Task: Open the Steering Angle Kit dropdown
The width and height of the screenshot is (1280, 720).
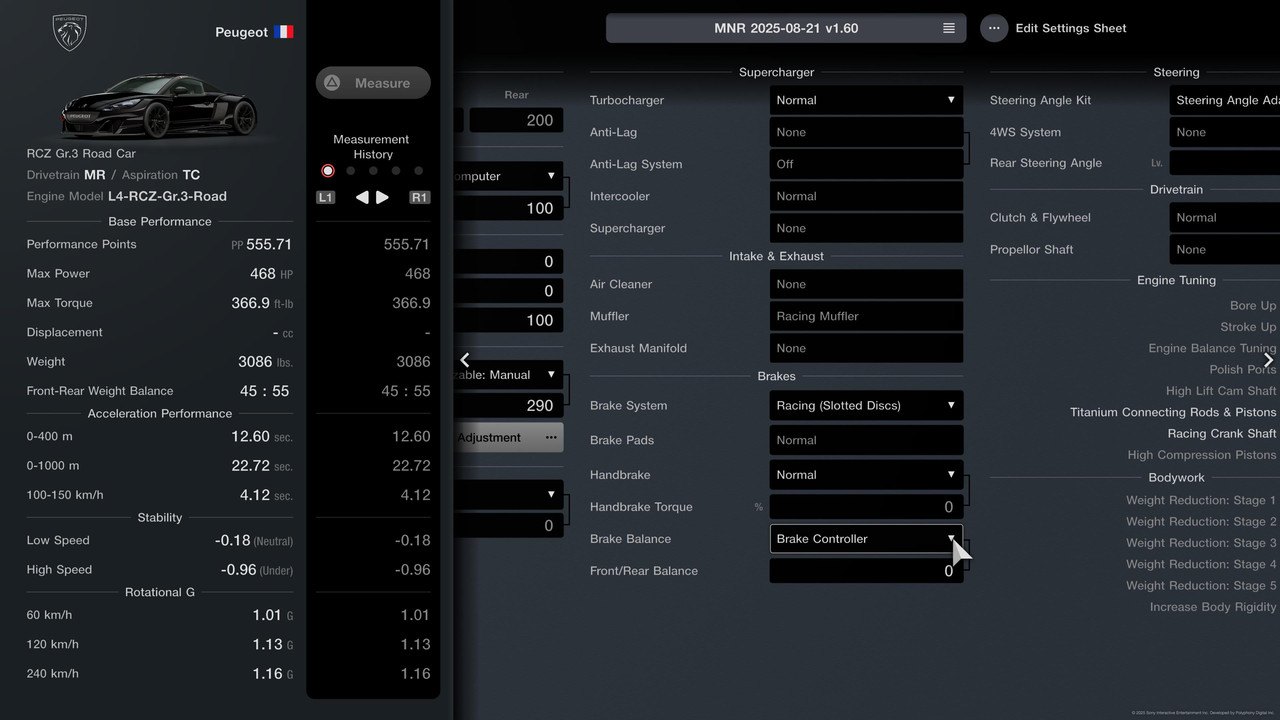Action: (1224, 100)
